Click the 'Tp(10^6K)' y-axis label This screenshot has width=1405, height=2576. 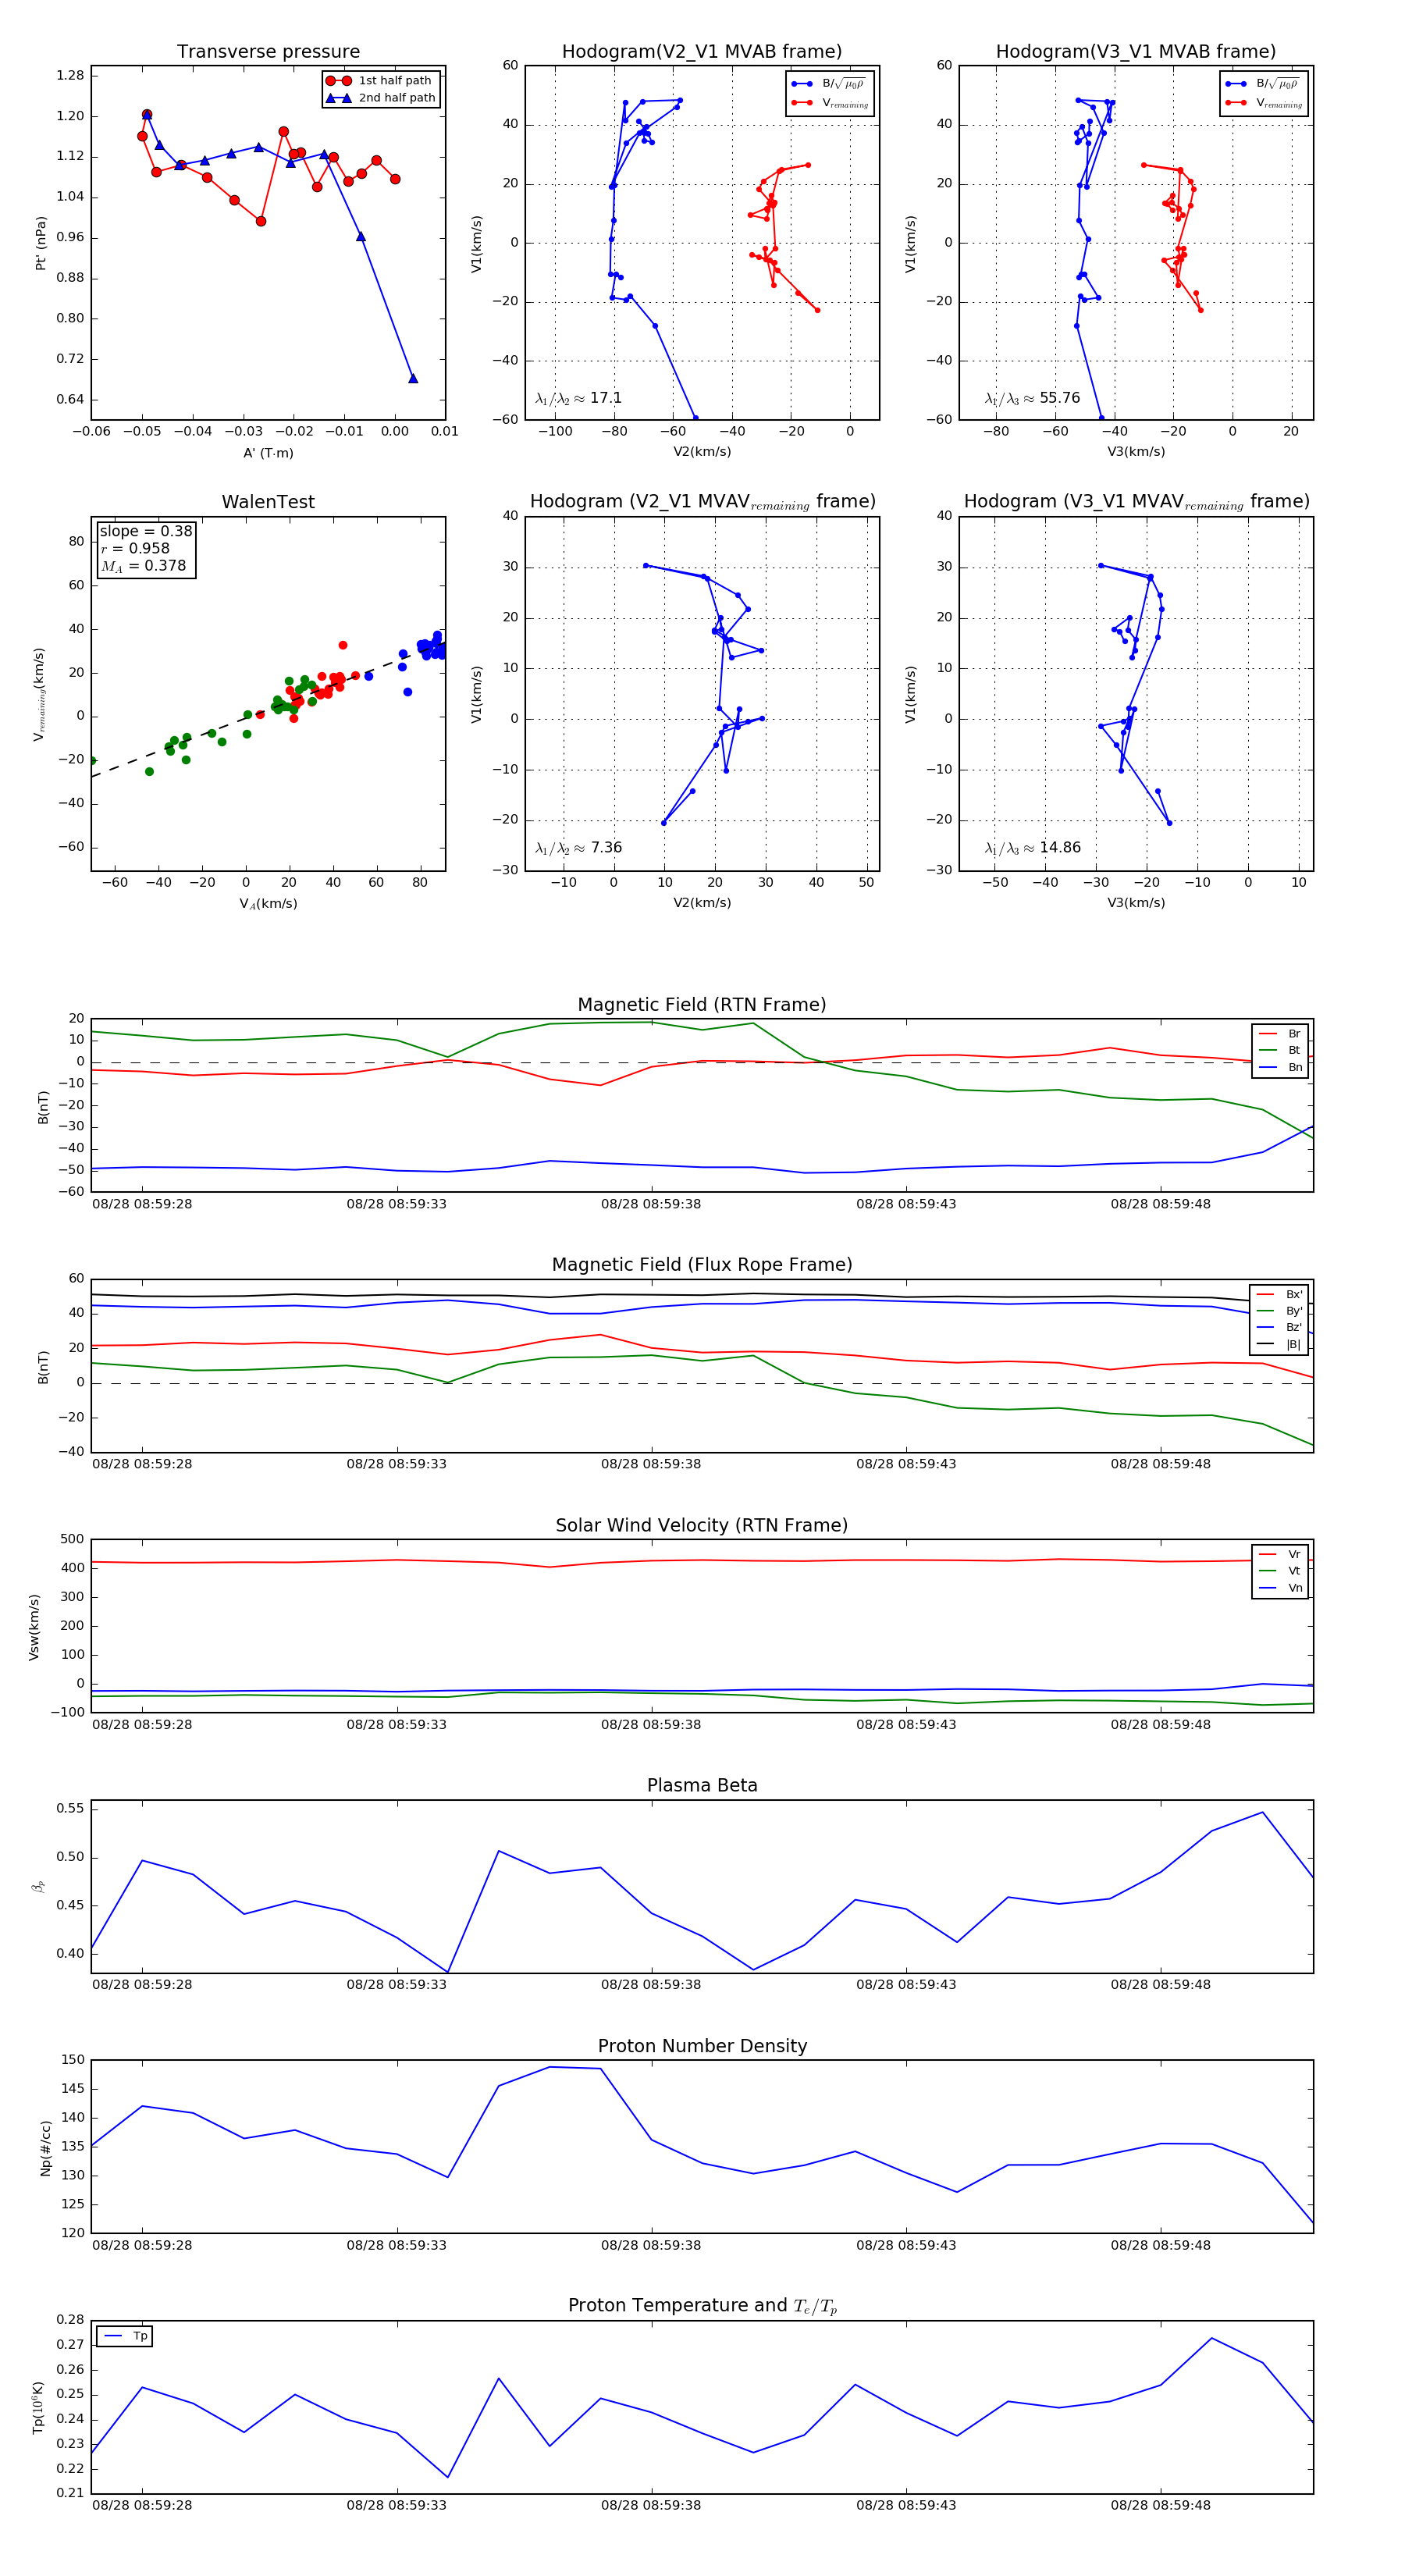point(38,2408)
